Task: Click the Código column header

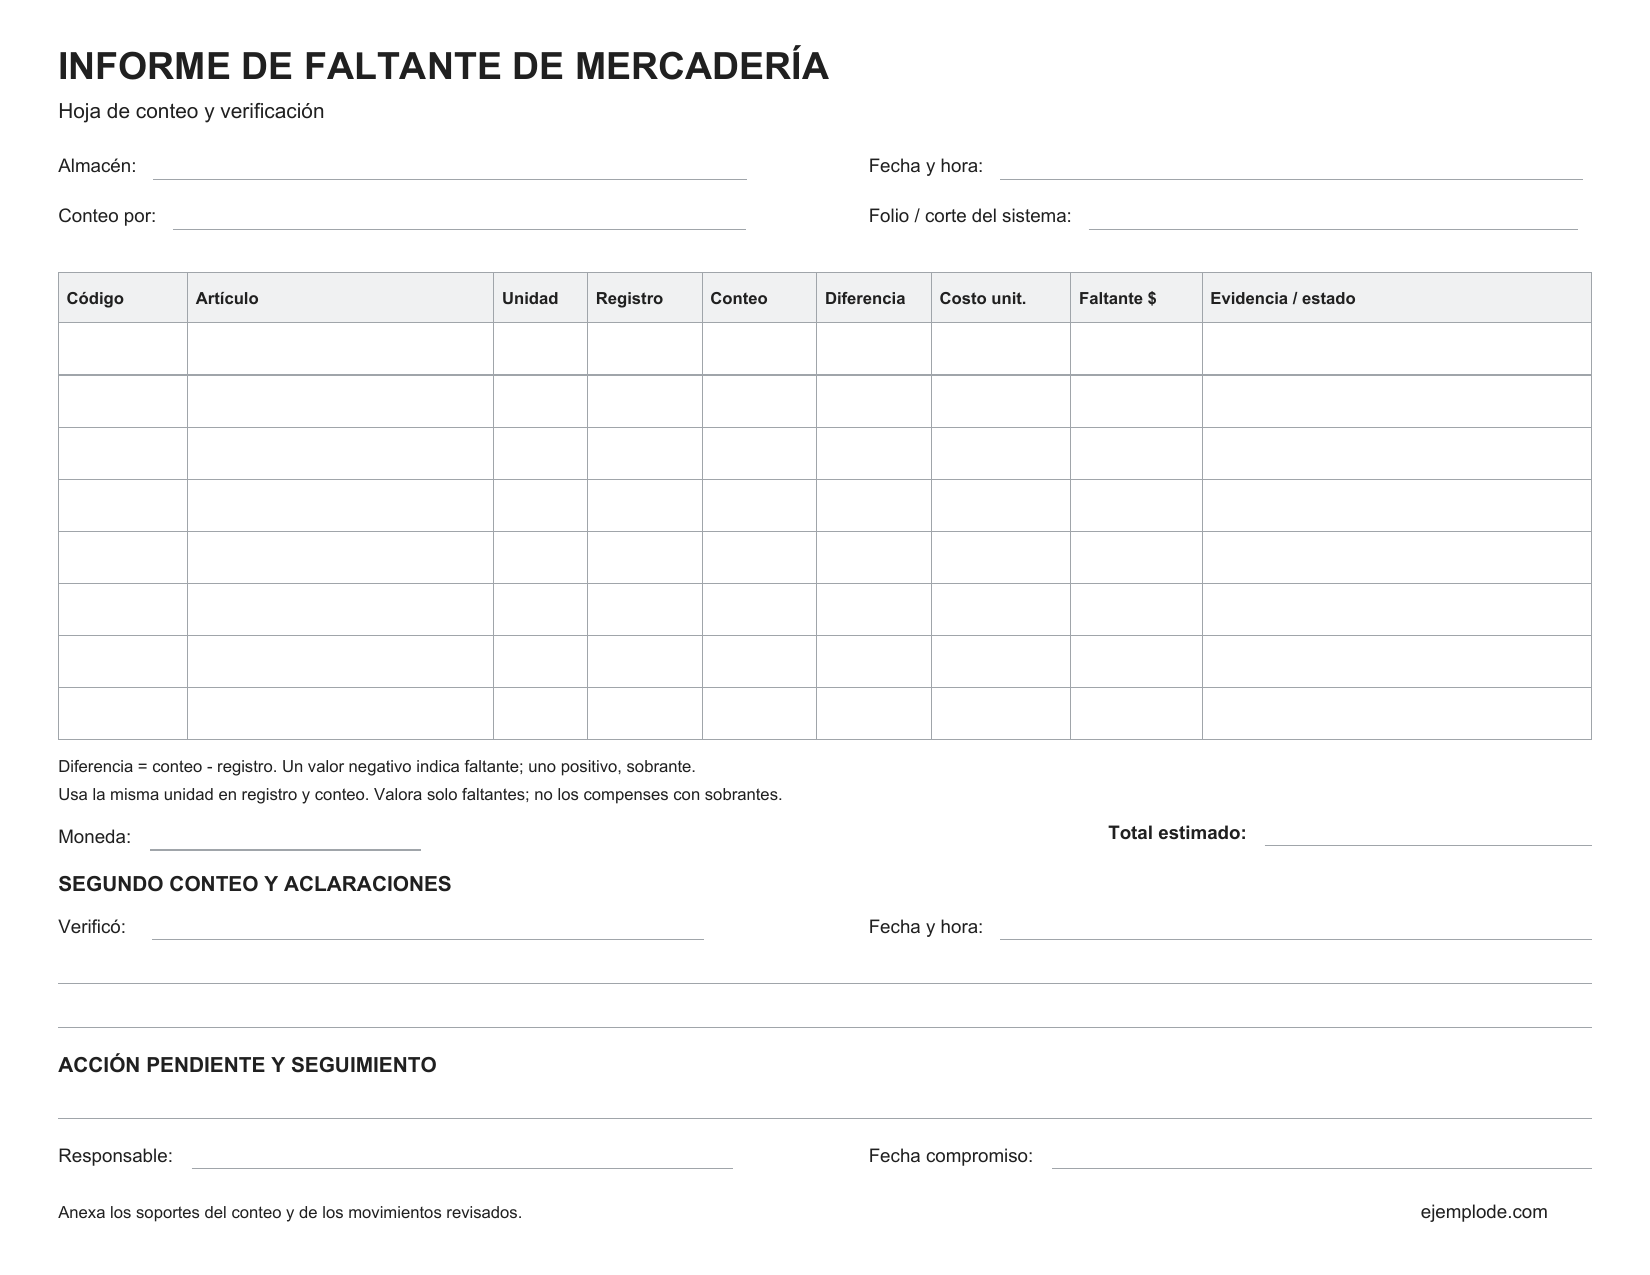Action: click(123, 298)
